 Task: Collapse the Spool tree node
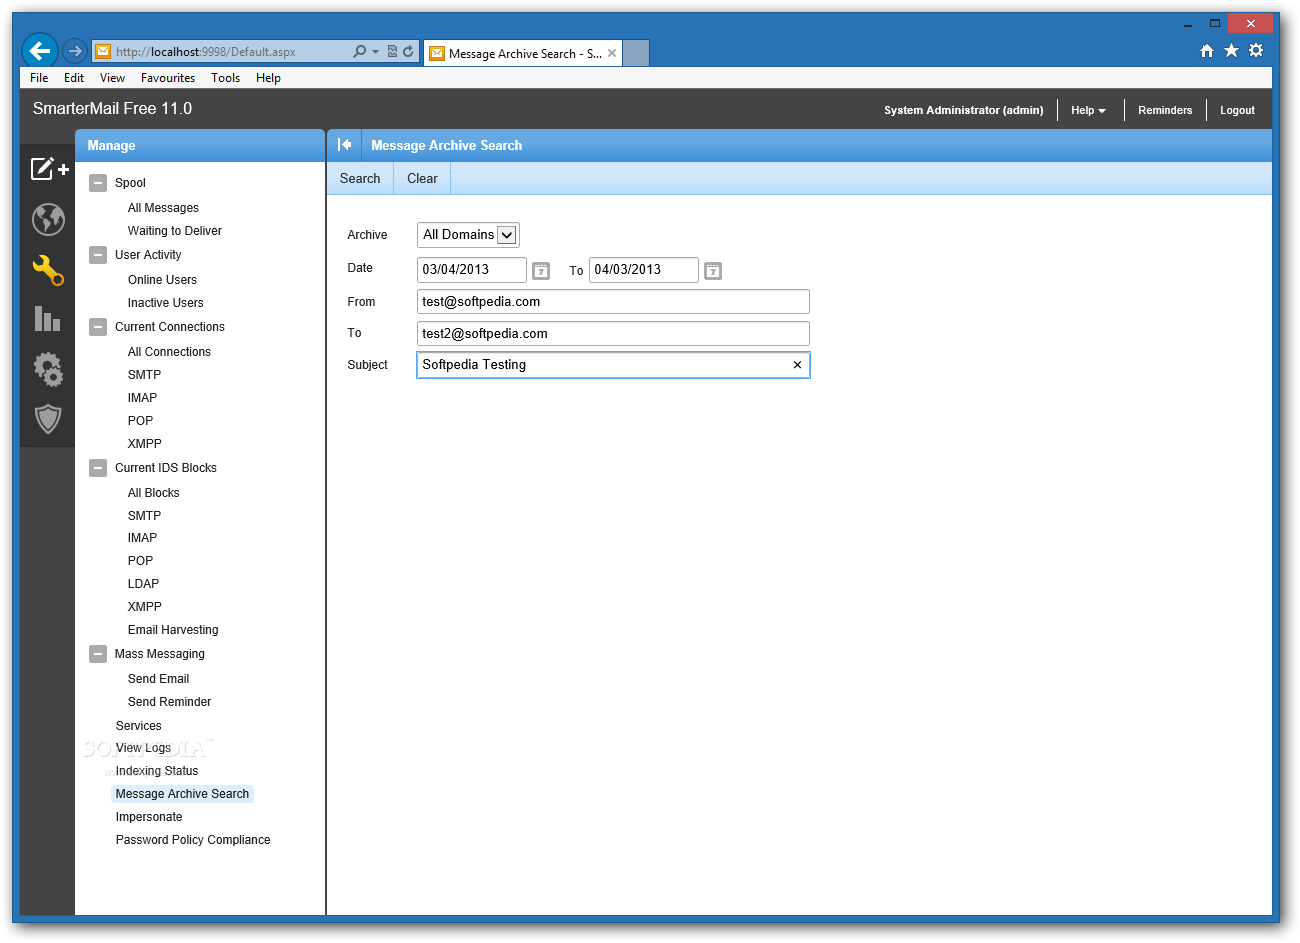98,183
